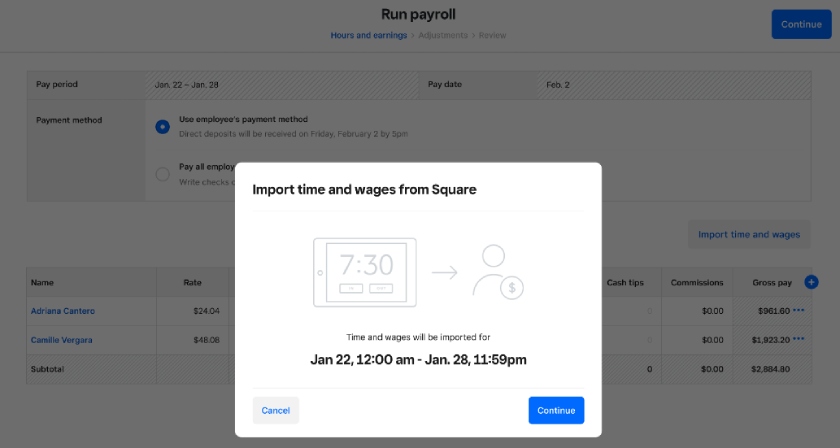Click blue plus icon beside Gross pay
The height and width of the screenshot is (448, 840).
tap(811, 282)
